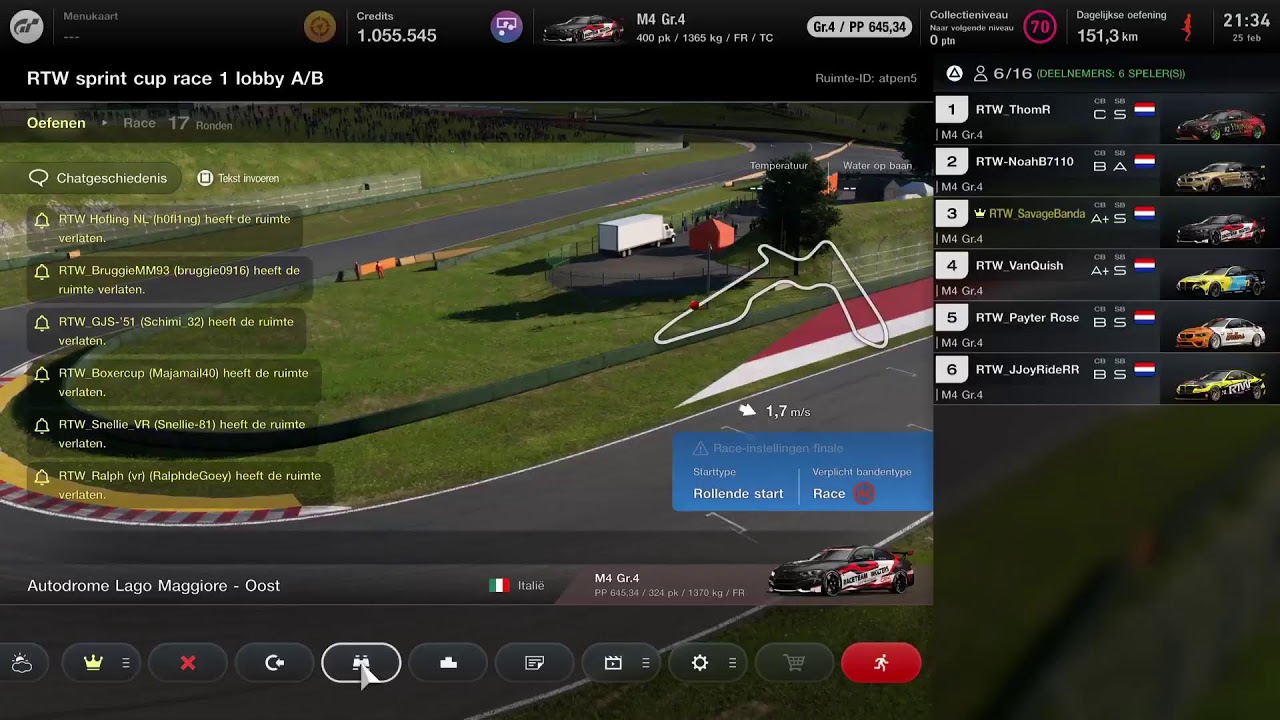
Task: Click the Gran Turismo logo icon
Action: point(27,27)
